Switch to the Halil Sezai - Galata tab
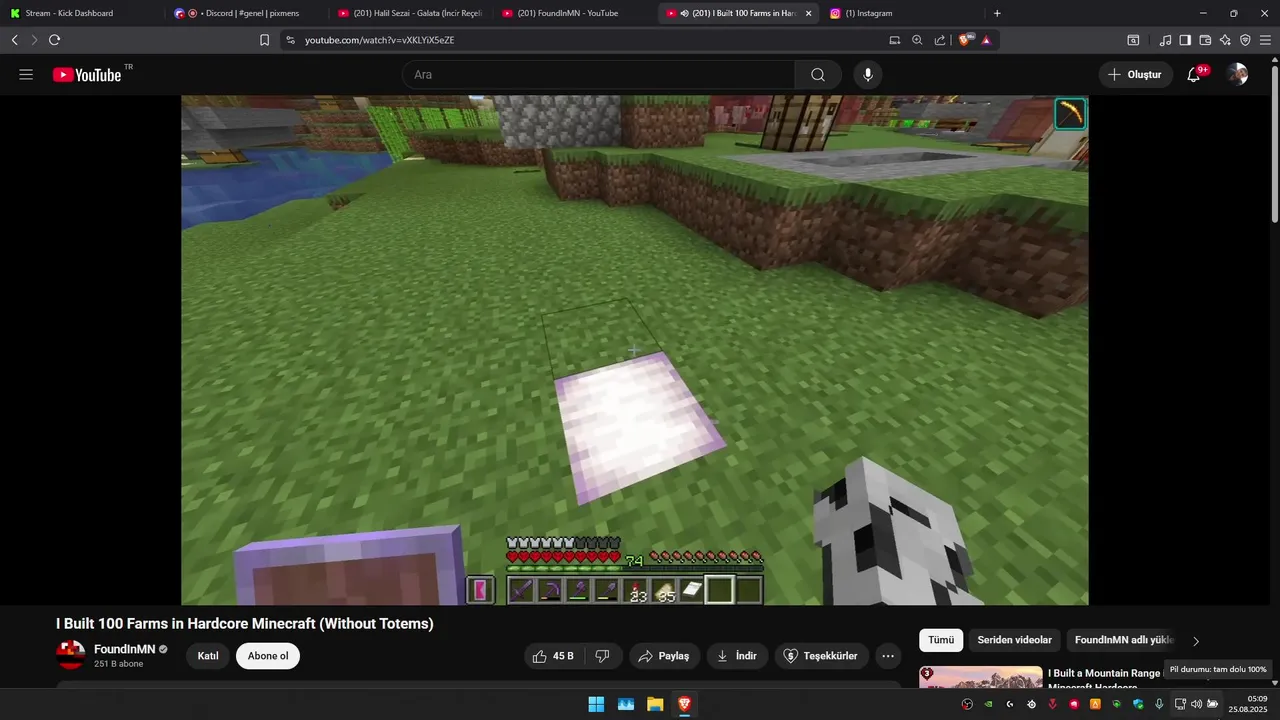 [x=410, y=13]
